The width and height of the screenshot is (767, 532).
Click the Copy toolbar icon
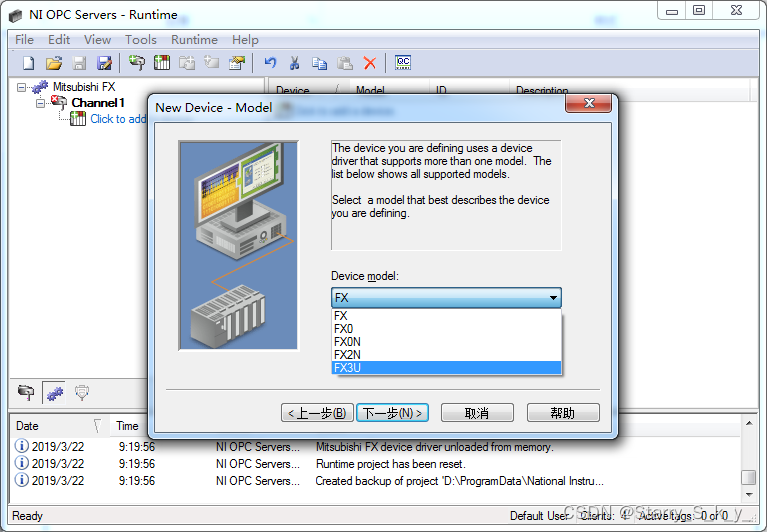(x=319, y=63)
